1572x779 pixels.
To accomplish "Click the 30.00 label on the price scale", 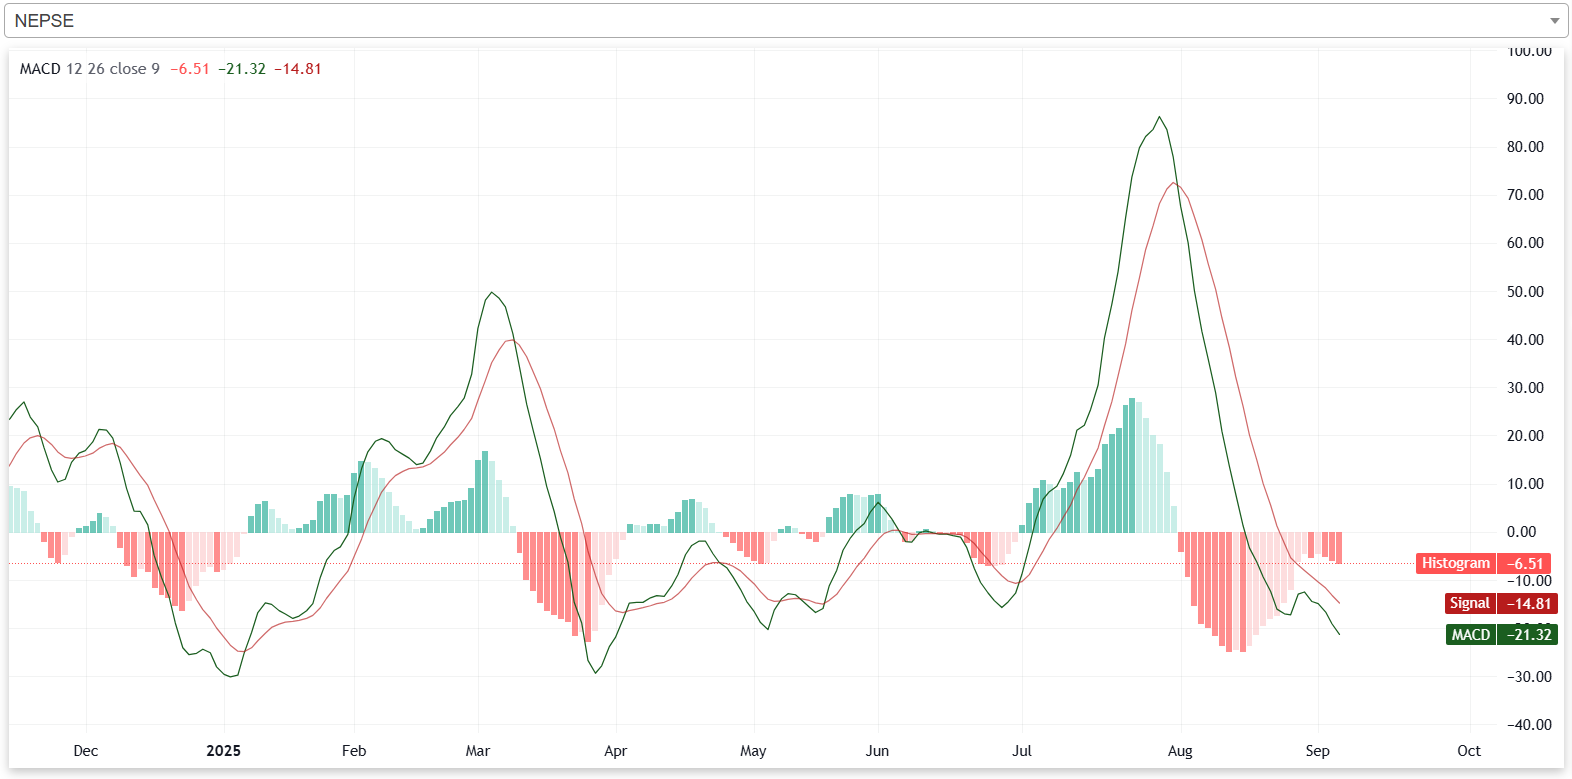I will 1526,388.
